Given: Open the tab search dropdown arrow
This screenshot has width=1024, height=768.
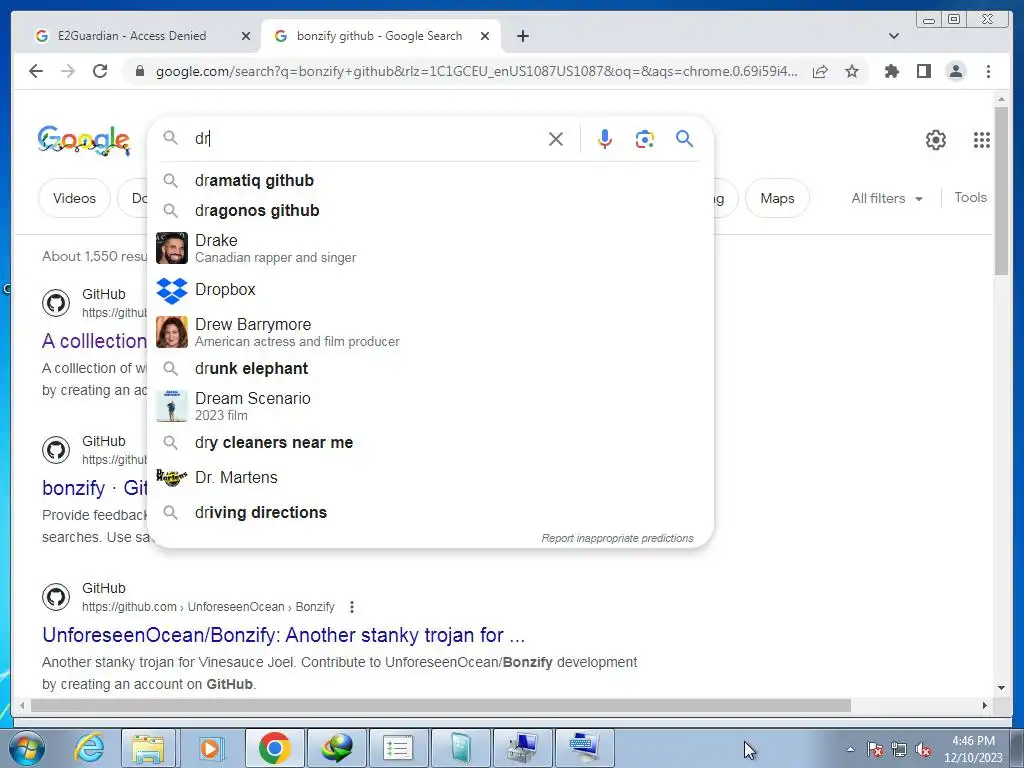Looking at the screenshot, I should click(x=894, y=36).
